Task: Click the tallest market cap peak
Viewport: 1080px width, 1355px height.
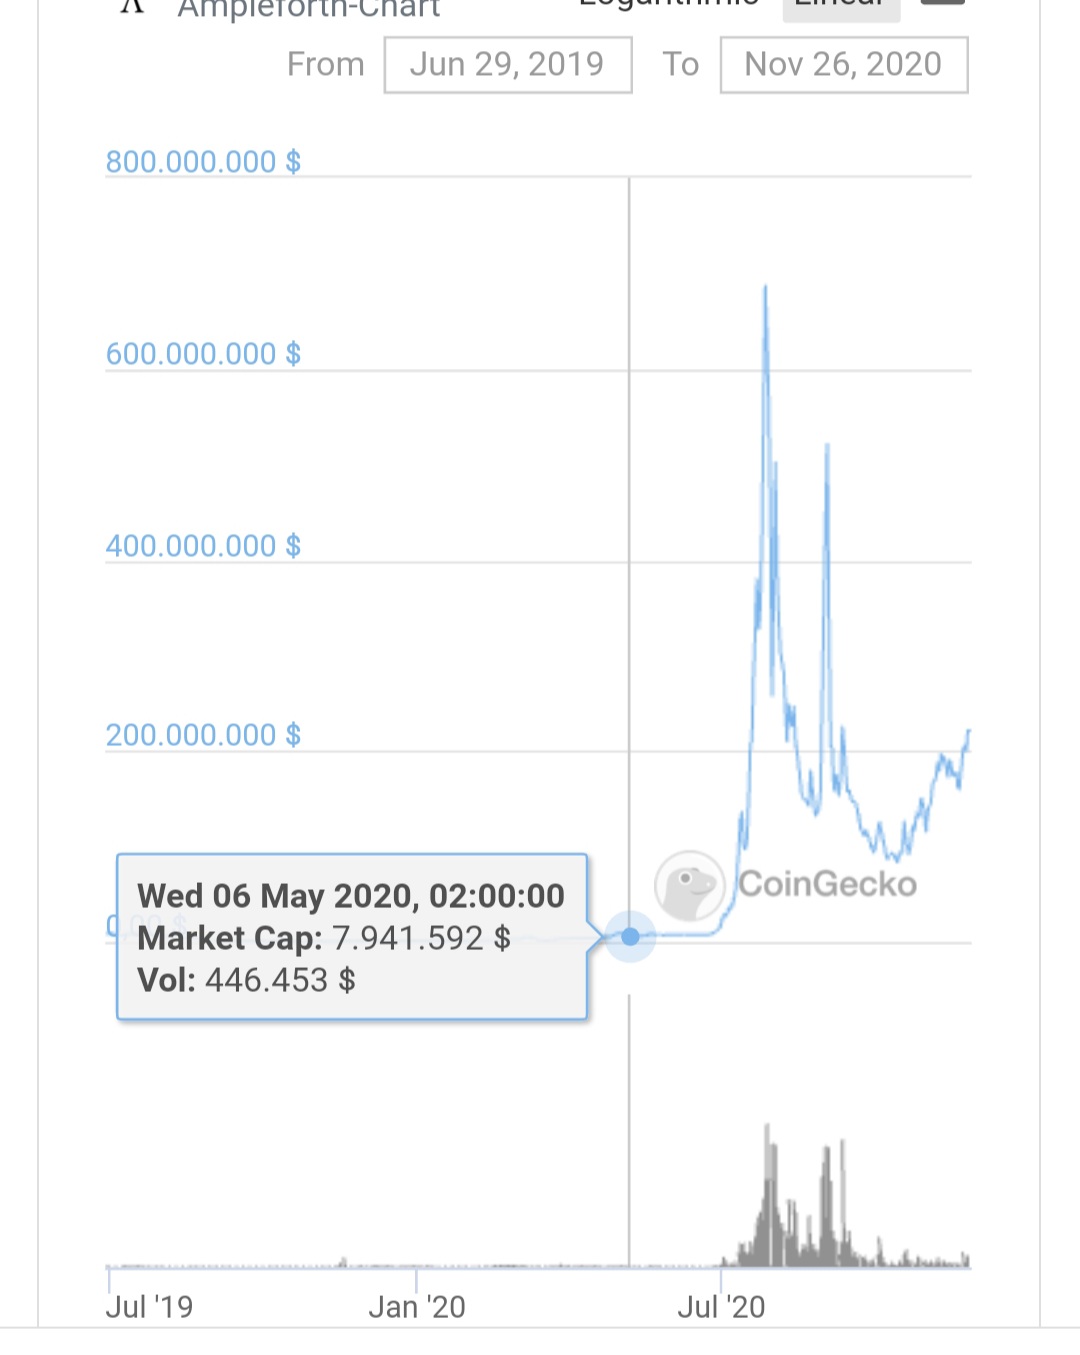Action: [x=766, y=289]
